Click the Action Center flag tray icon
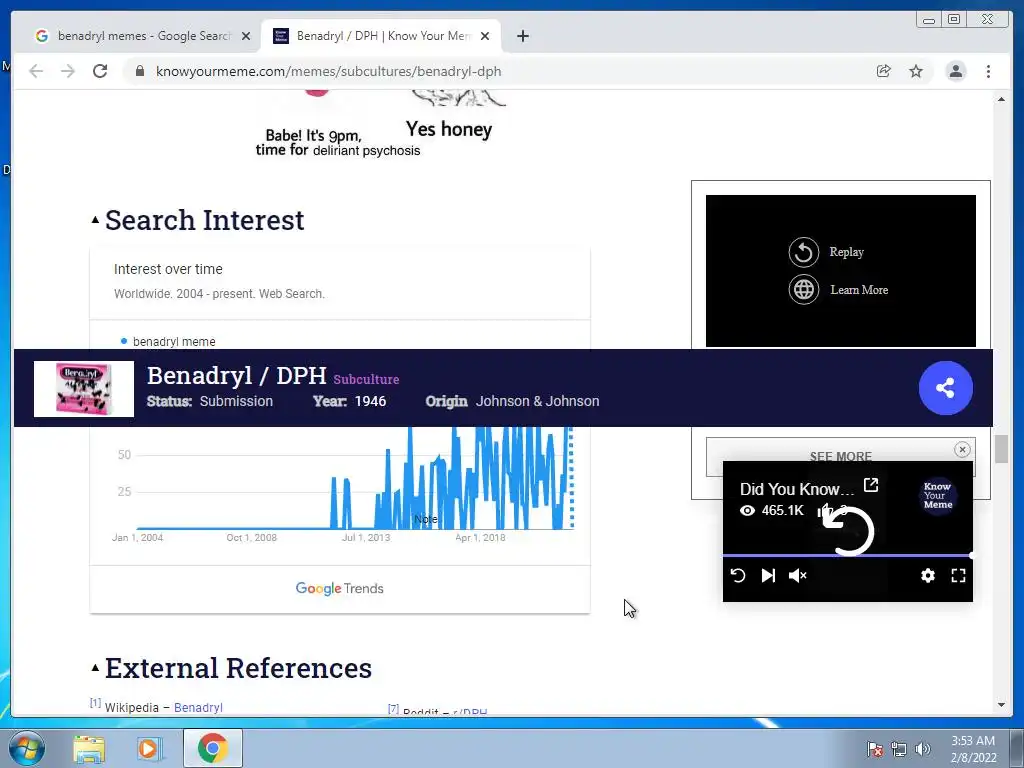 coord(874,749)
